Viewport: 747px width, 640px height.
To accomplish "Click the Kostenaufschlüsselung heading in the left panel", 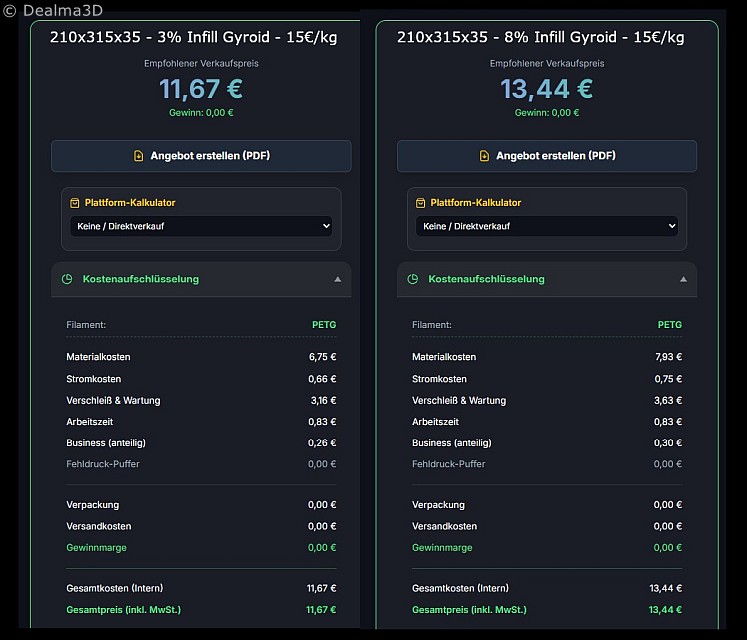I will (140, 279).
